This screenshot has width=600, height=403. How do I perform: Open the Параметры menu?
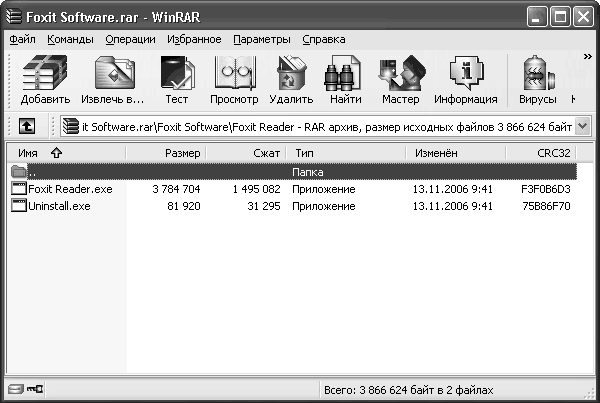(x=262, y=39)
